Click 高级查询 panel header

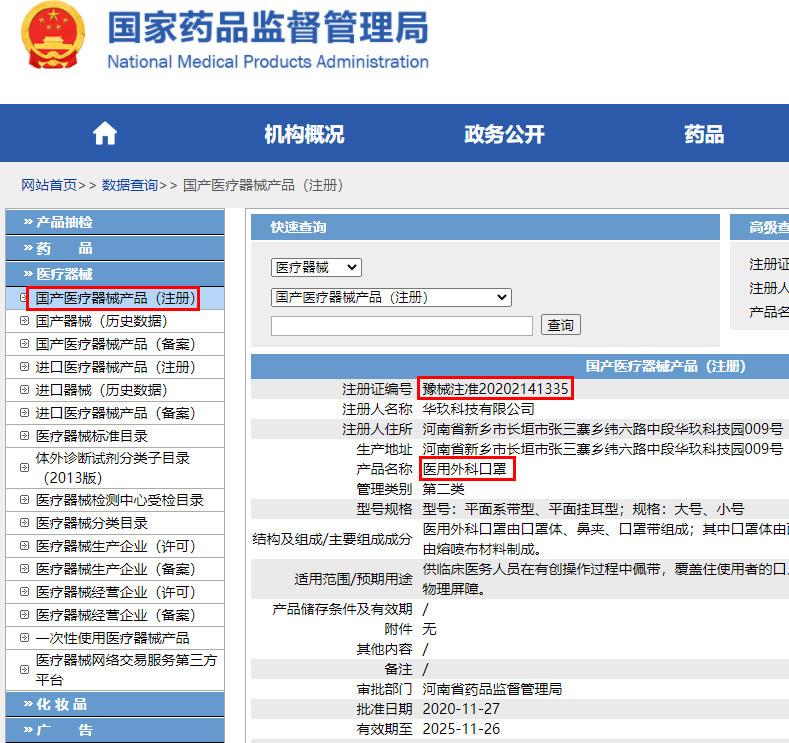[x=759, y=227]
